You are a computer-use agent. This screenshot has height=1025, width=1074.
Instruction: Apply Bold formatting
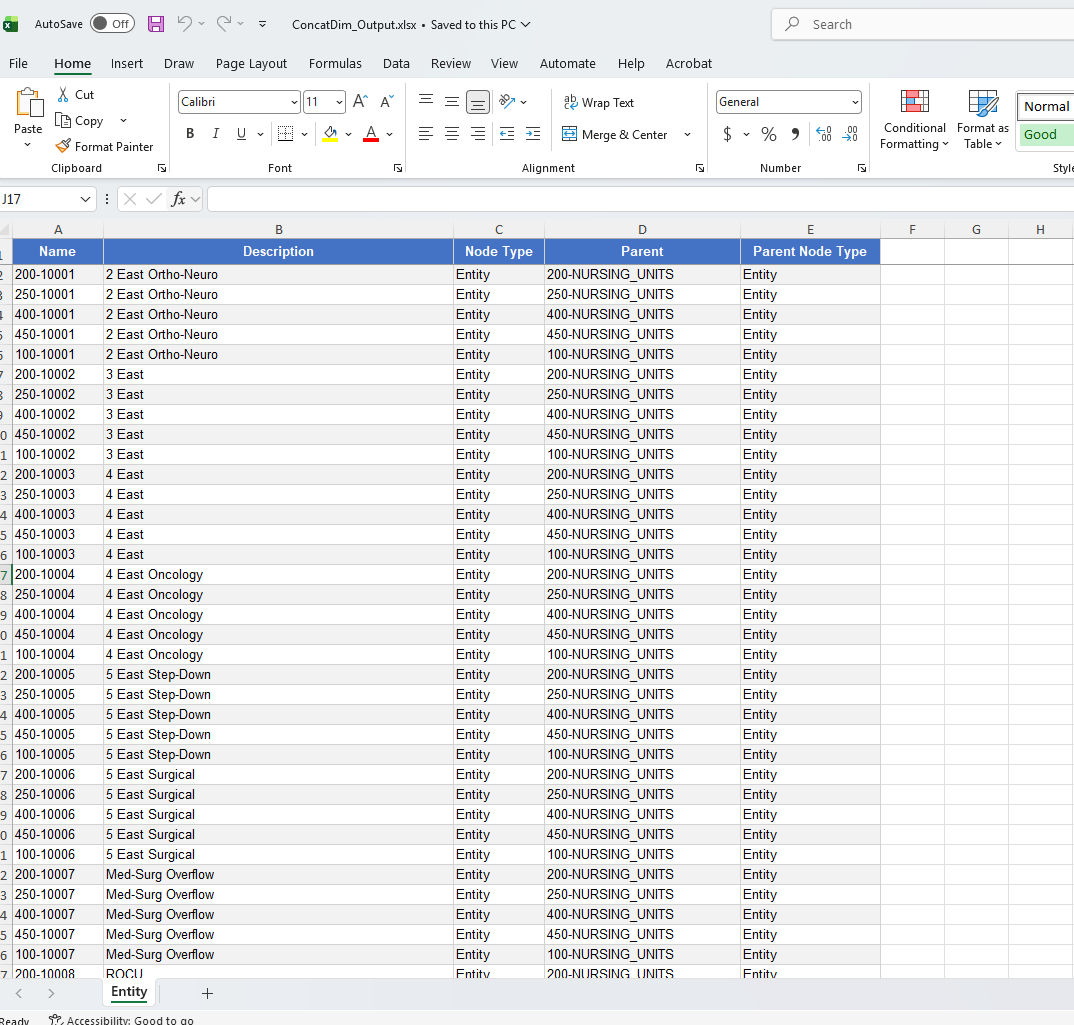tap(190, 134)
